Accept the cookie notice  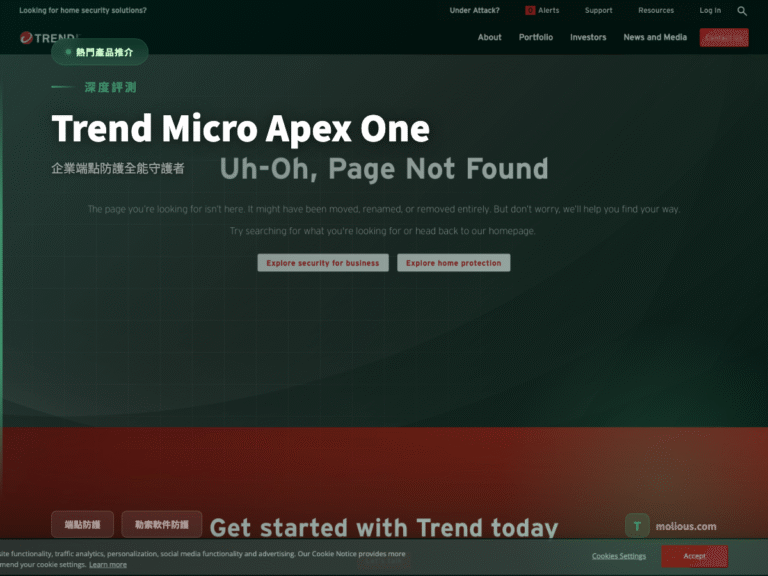coord(695,556)
